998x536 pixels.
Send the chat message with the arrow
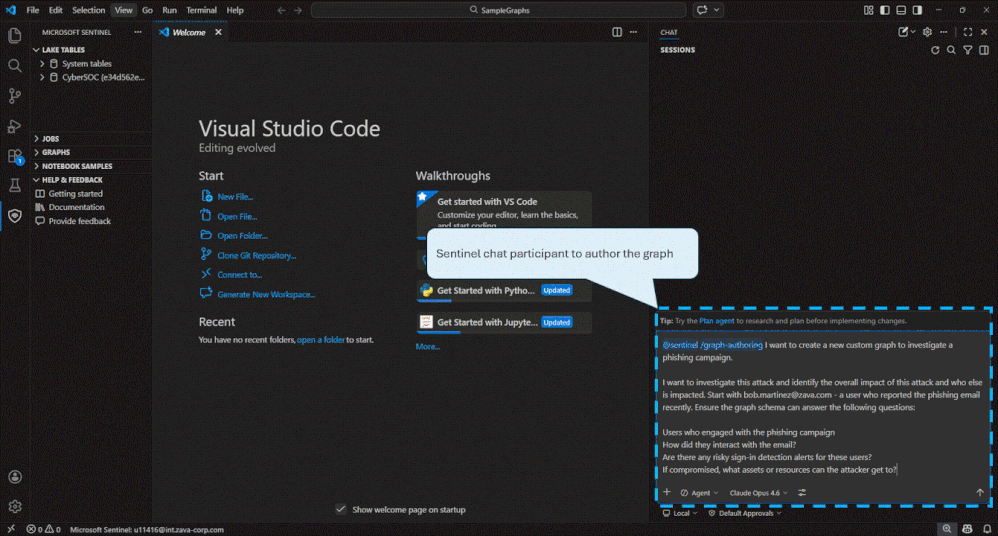(x=980, y=492)
